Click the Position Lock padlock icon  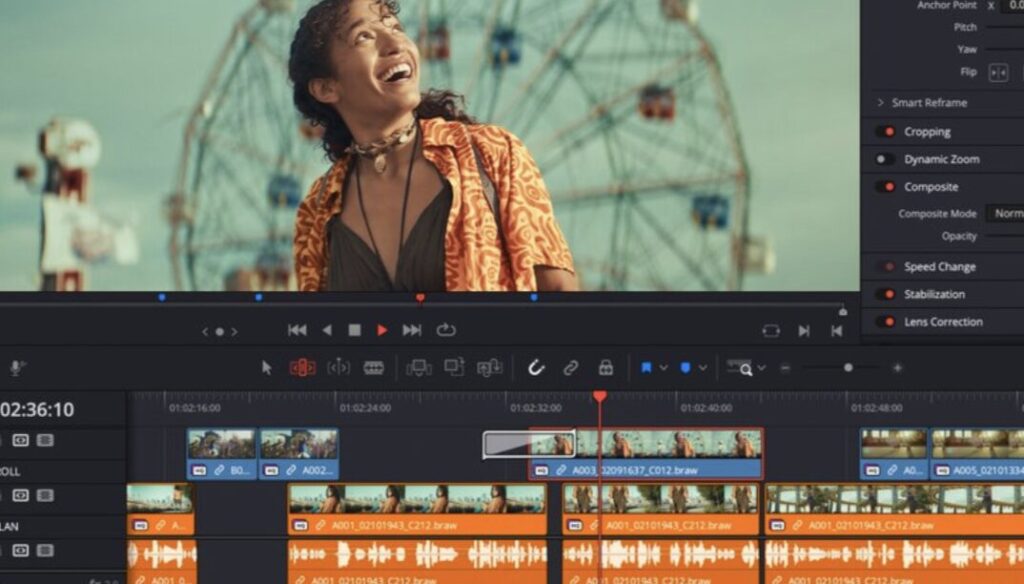point(605,368)
